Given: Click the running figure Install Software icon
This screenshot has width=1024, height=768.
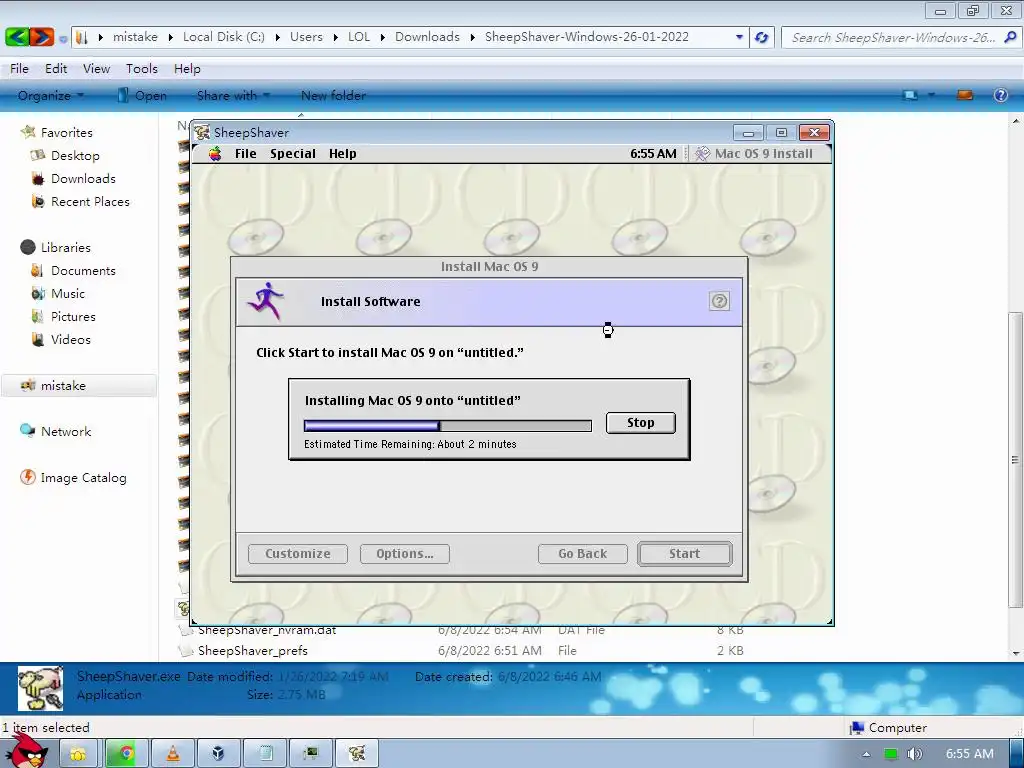Looking at the screenshot, I should pos(266,301).
